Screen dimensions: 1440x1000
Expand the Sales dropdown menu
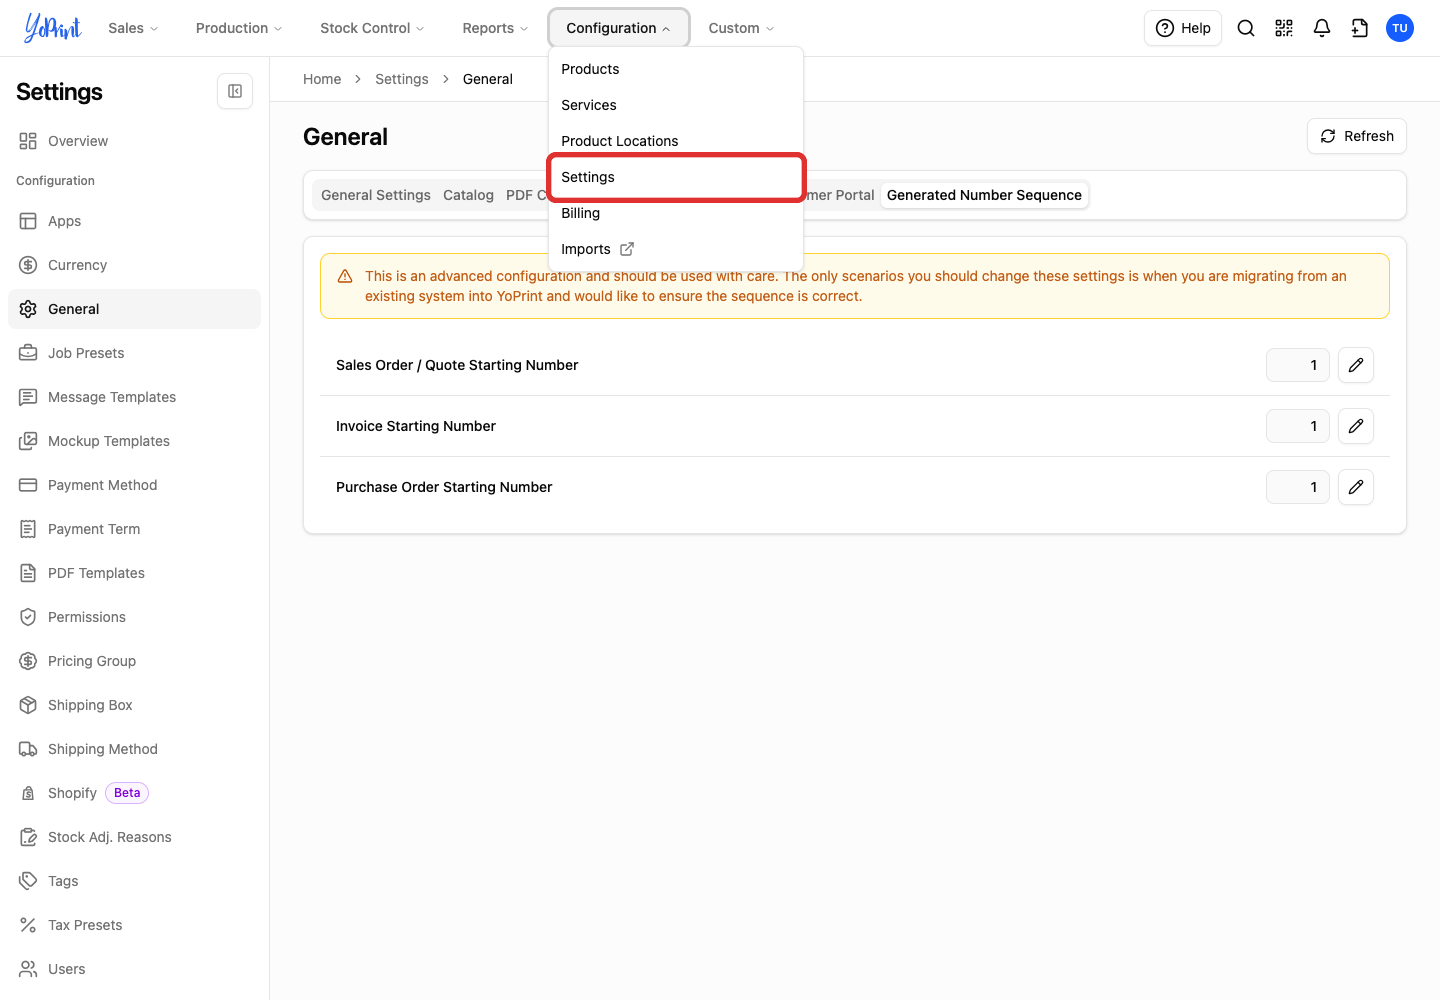coord(133,28)
